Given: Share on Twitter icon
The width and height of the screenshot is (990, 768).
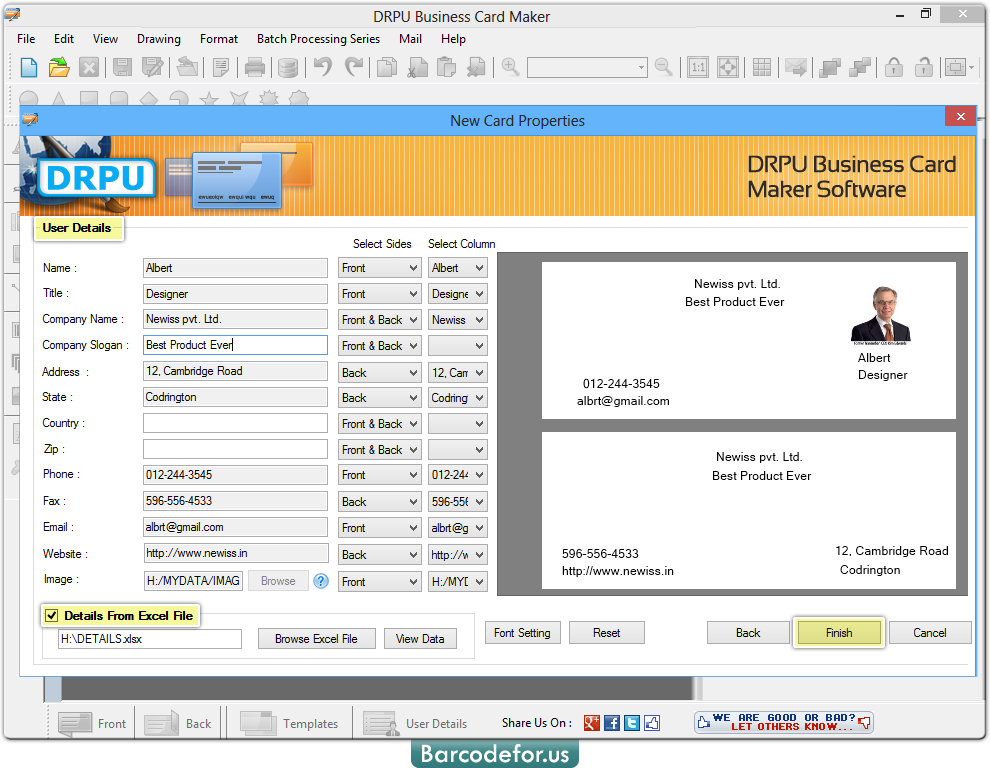Looking at the screenshot, I should (x=632, y=723).
